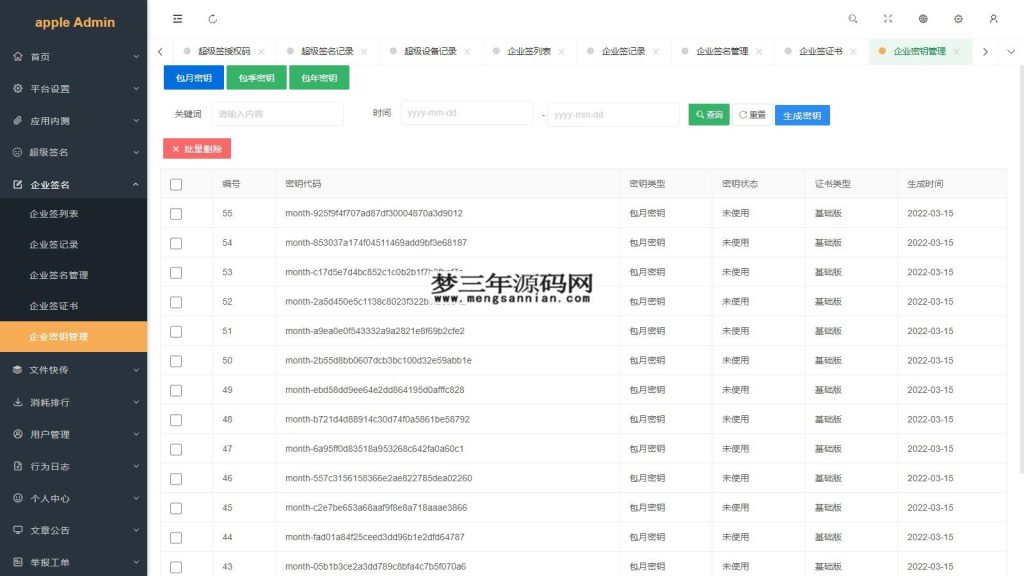
Task: Click the apple Admin logo
Action: click(x=73, y=20)
